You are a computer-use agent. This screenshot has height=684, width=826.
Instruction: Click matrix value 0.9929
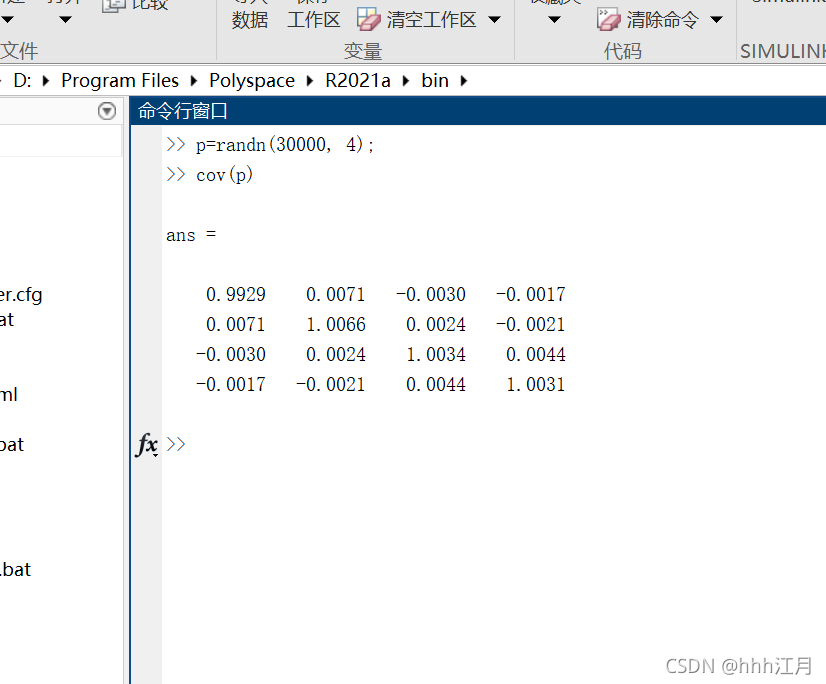(235, 294)
